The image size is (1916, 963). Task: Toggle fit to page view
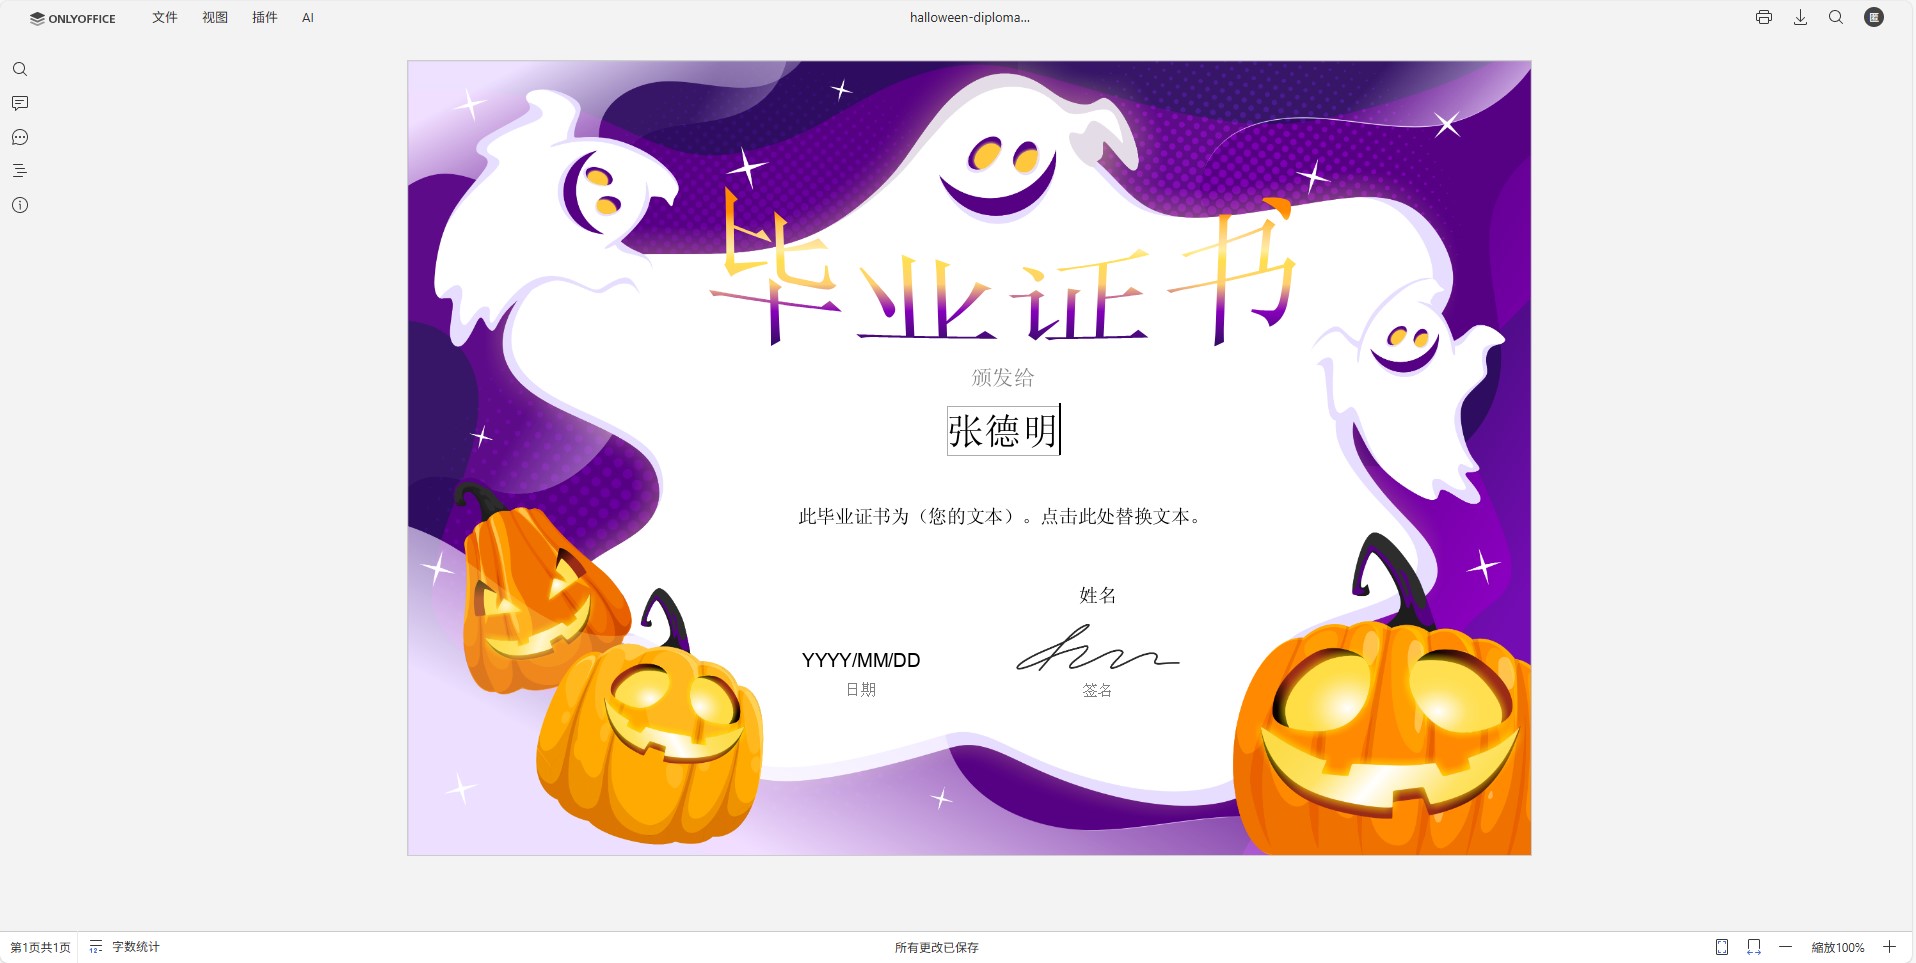tap(1722, 947)
